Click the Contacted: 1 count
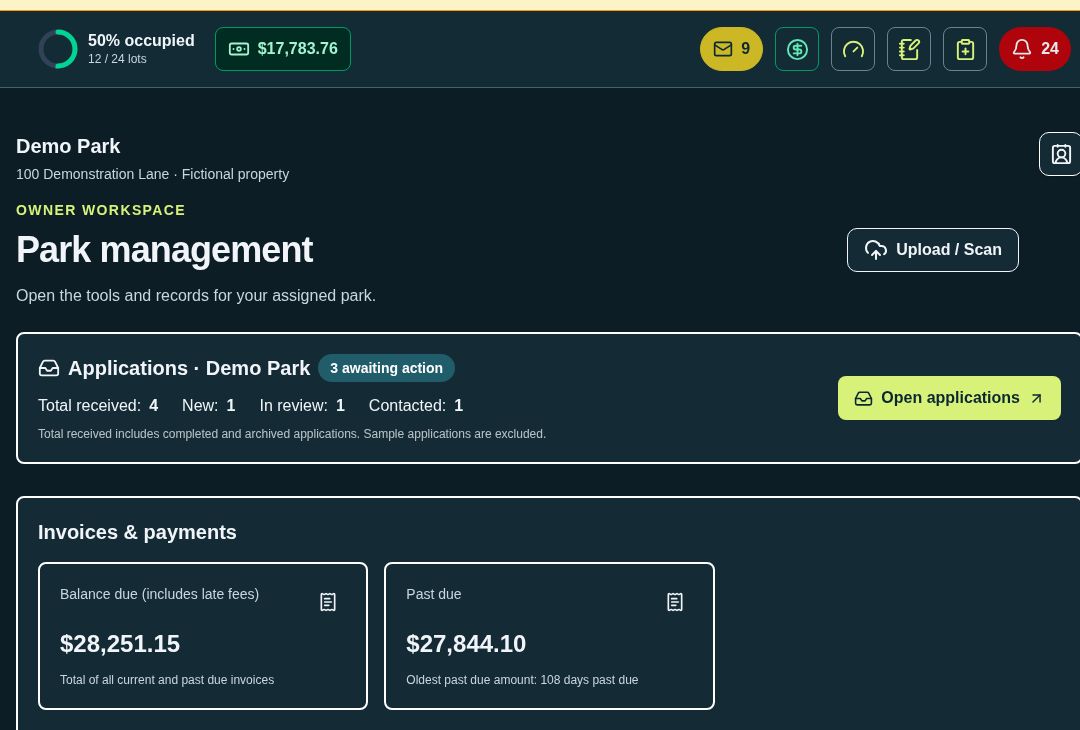This screenshot has height=730, width=1080. point(416,406)
